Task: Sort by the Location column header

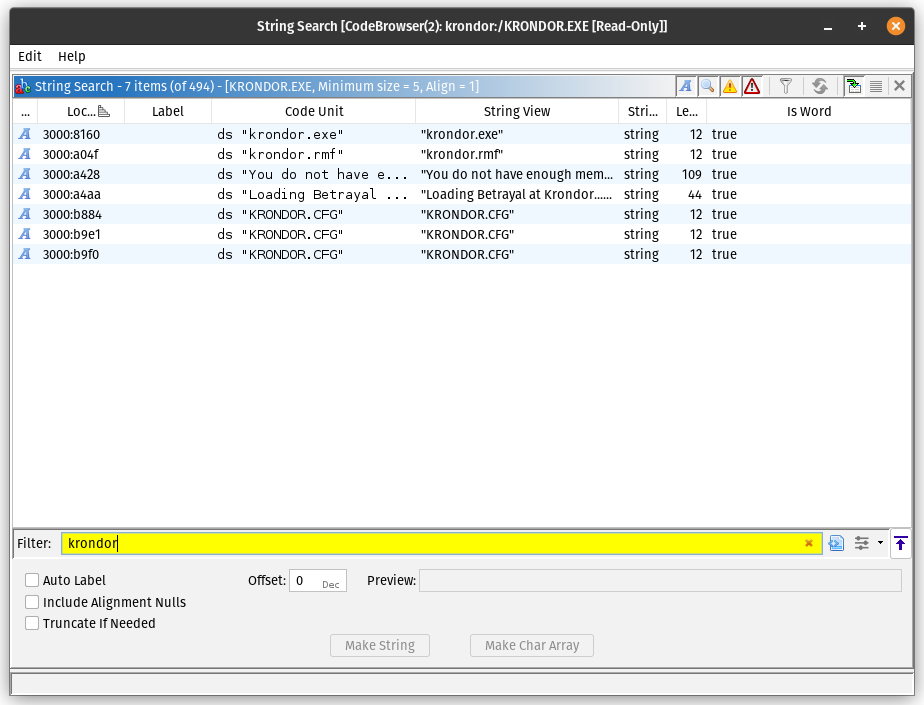Action: point(81,112)
